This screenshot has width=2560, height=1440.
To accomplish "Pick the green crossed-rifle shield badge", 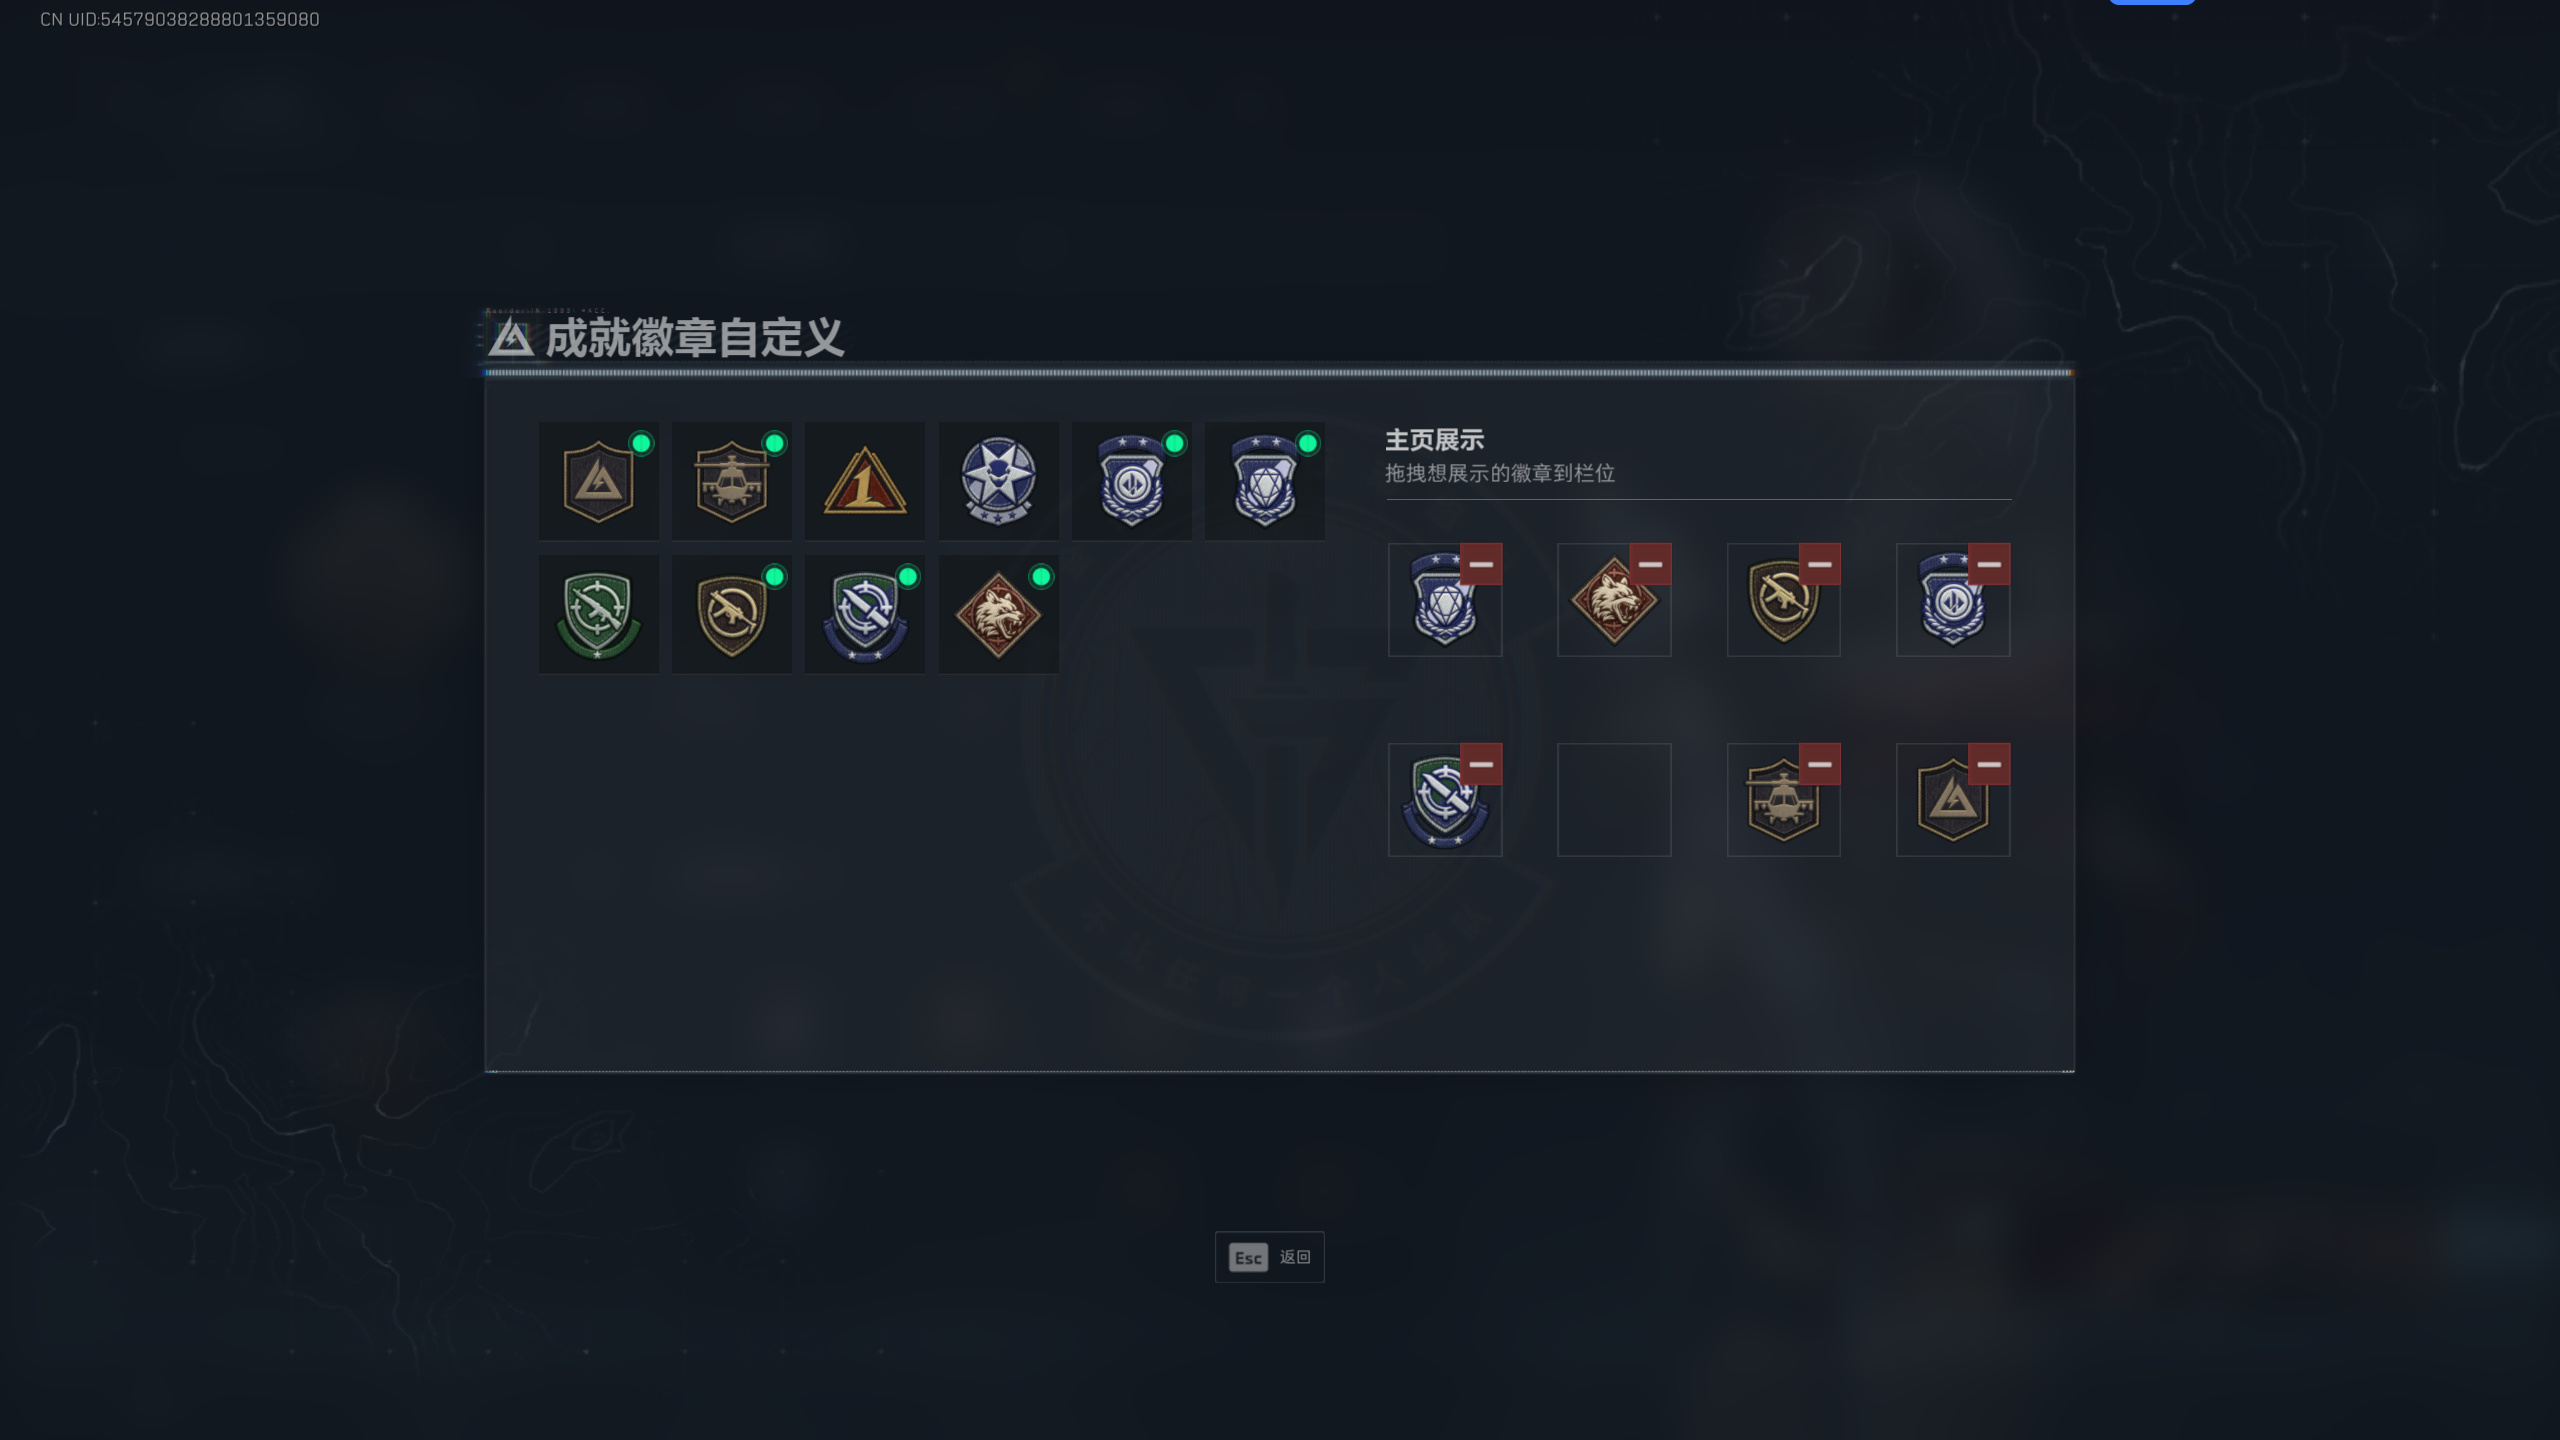I will click(x=598, y=614).
